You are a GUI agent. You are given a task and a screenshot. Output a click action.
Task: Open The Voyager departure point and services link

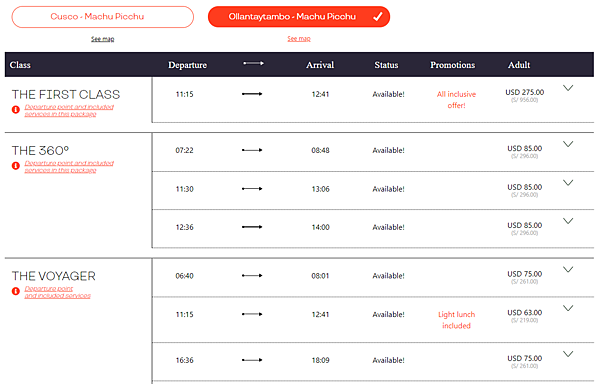[58, 292]
